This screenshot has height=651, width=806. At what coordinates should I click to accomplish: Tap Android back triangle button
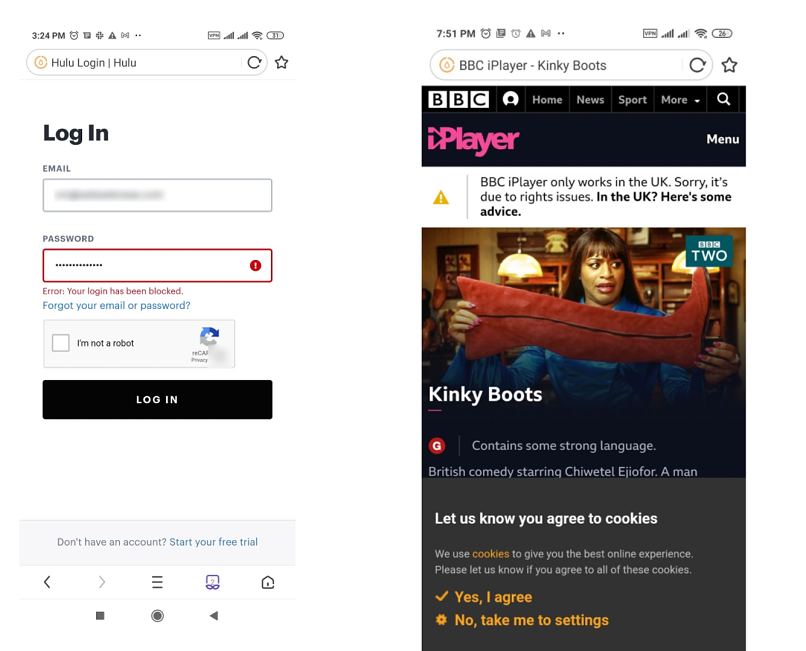[214, 616]
